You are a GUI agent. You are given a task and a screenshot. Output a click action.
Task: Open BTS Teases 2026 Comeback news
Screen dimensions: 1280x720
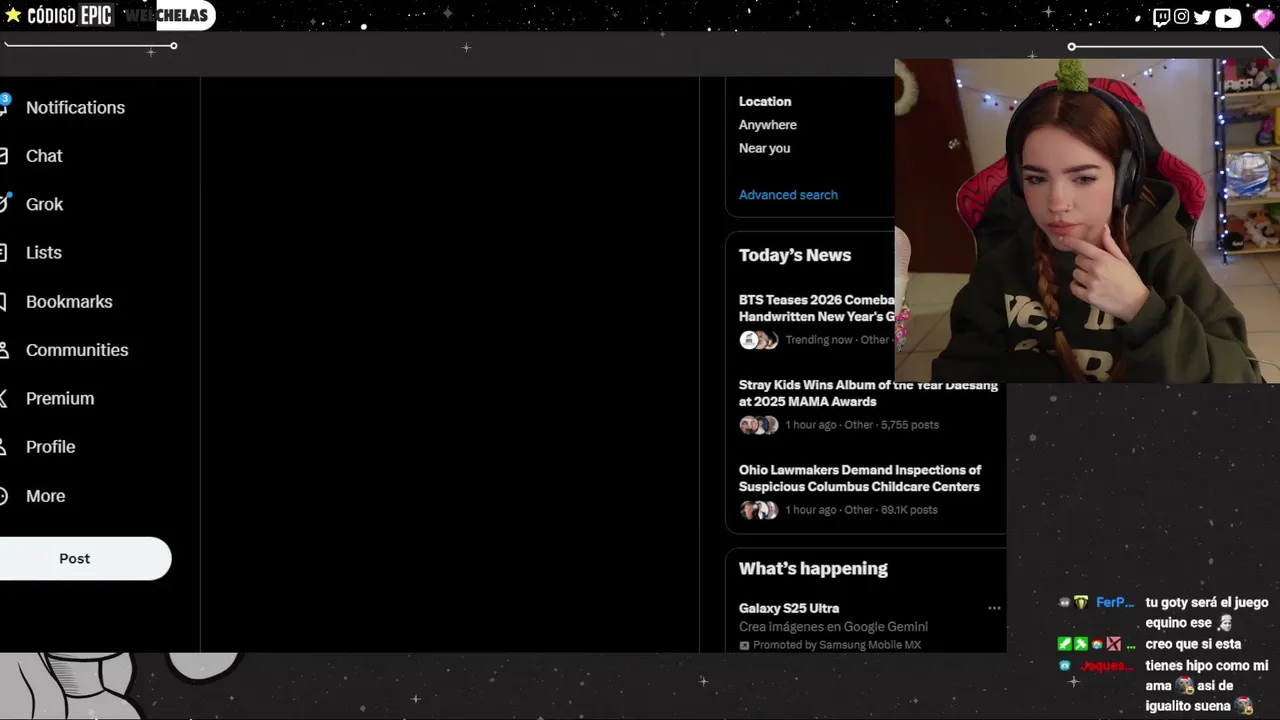[x=817, y=308]
